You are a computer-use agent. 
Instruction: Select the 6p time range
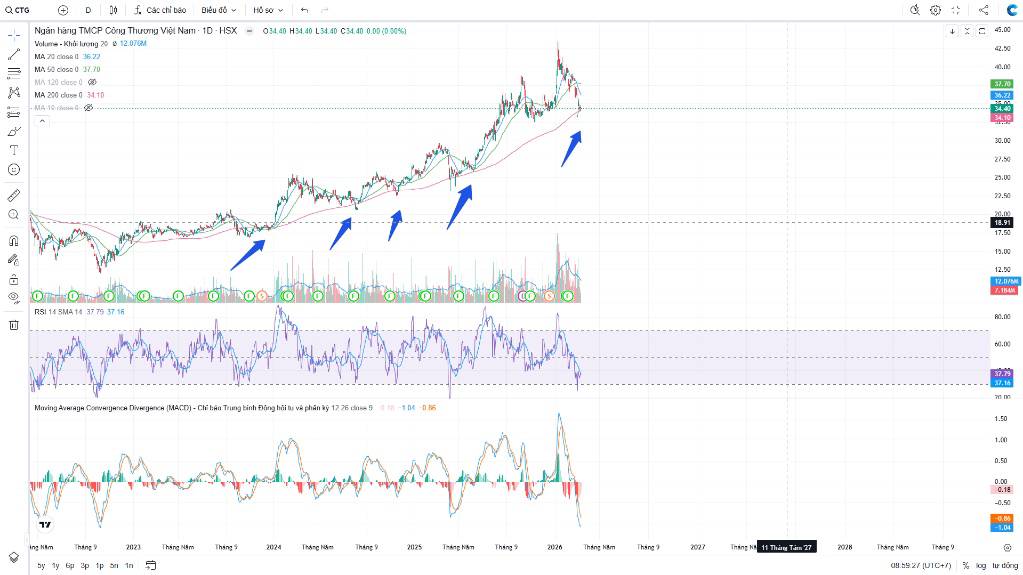click(70, 566)
